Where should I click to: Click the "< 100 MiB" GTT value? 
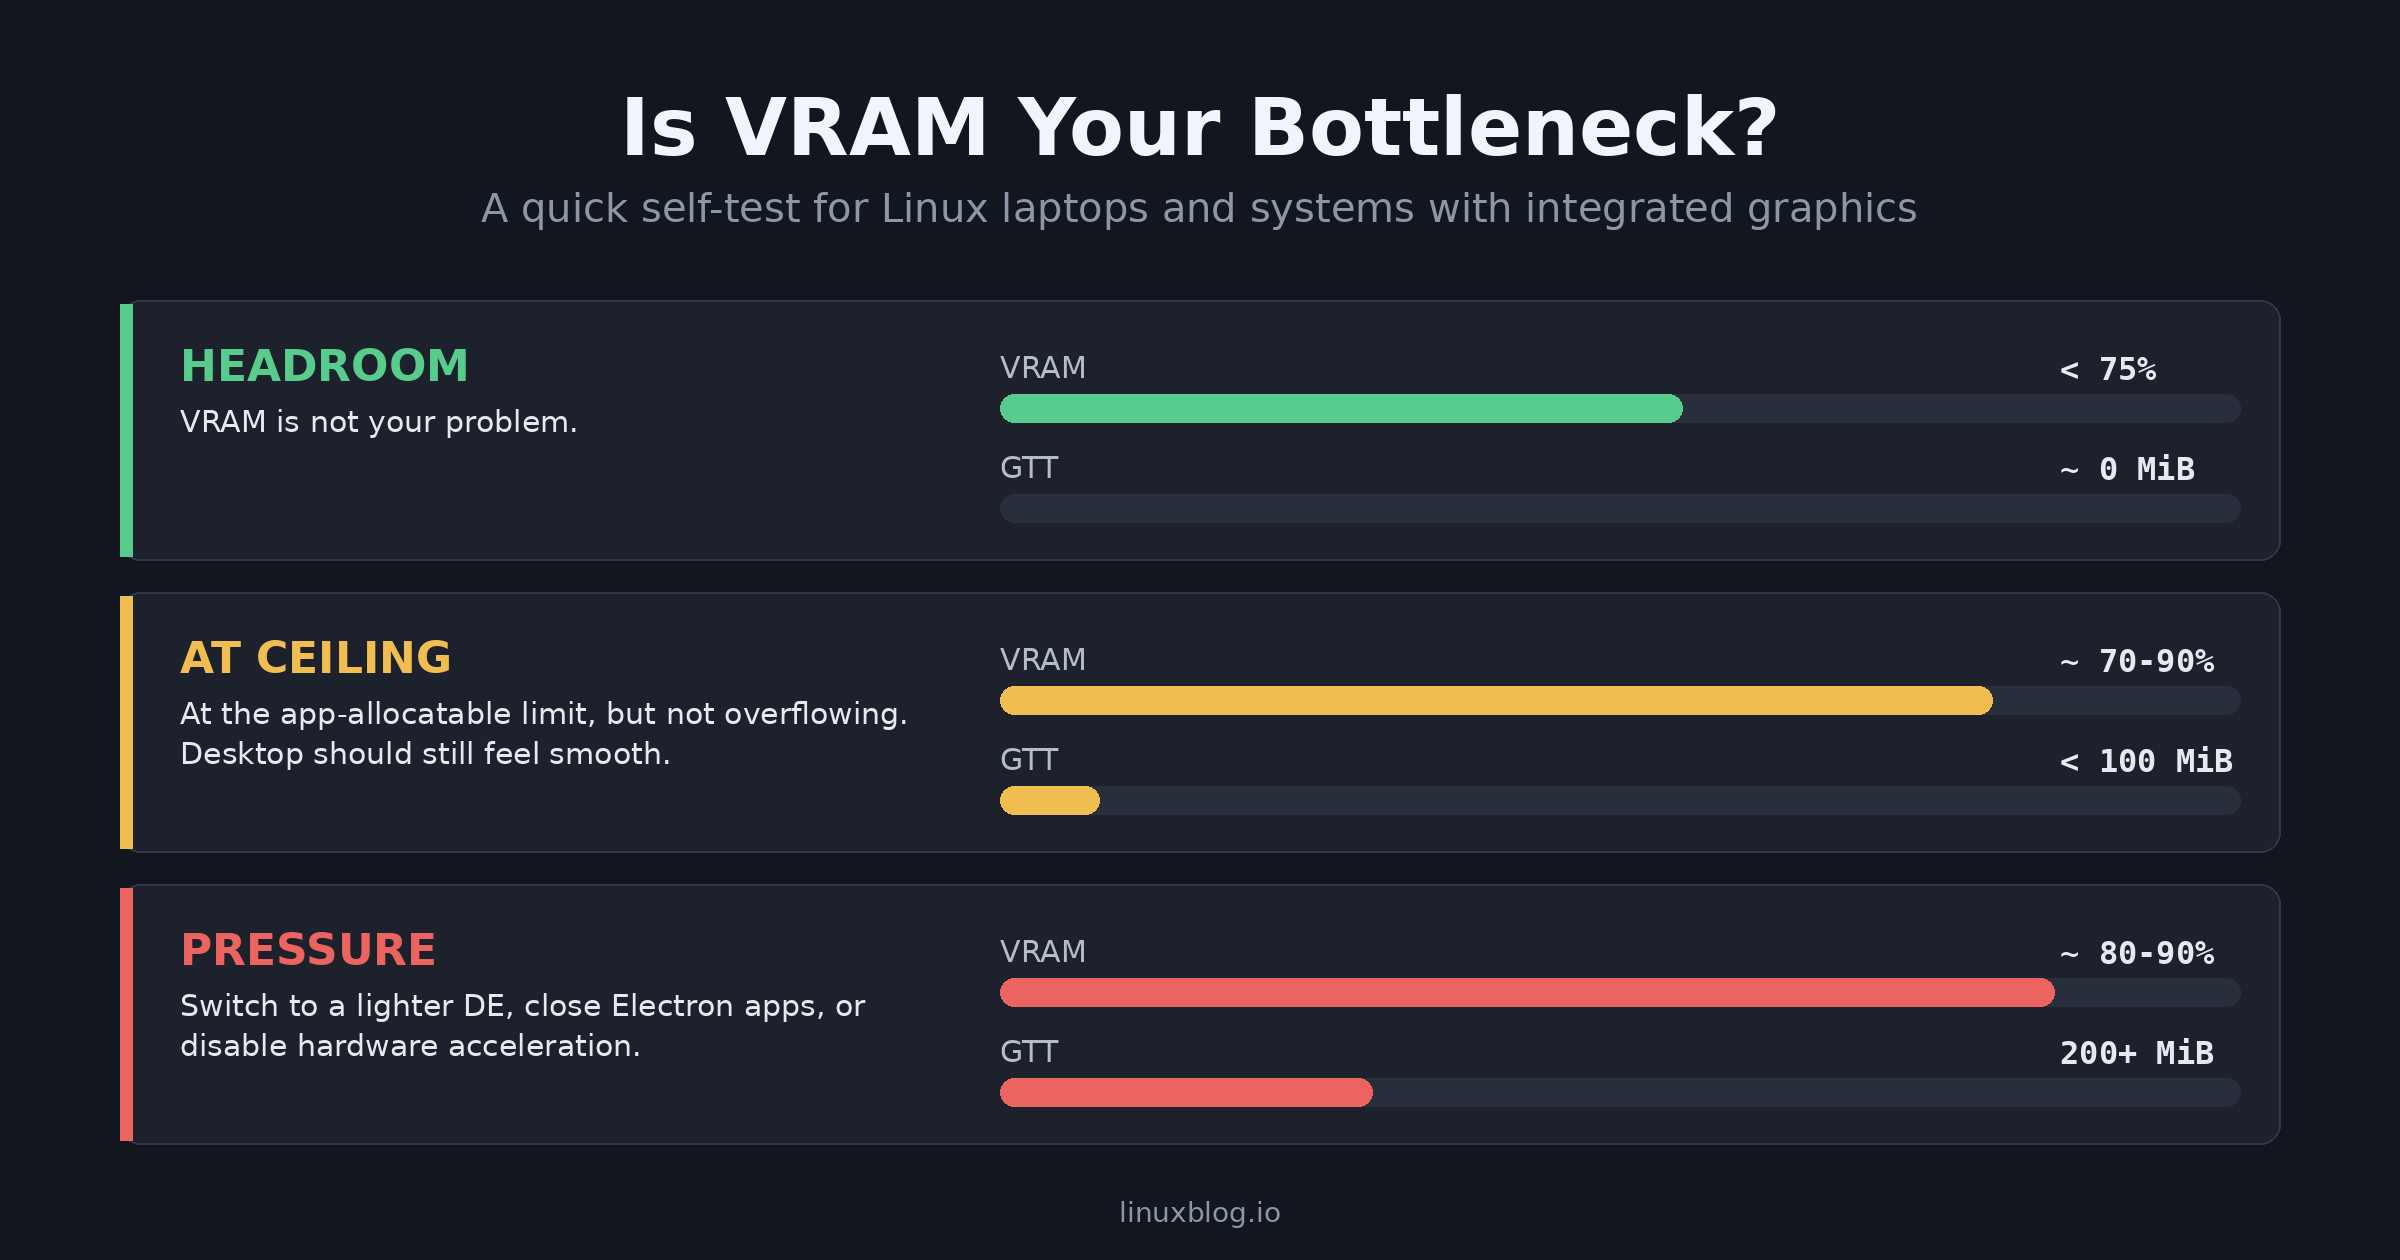point(2145,761)
